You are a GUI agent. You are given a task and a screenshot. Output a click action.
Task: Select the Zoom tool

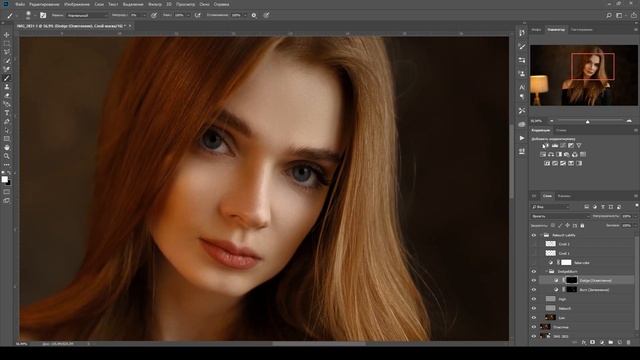click(x=7, y=156)
